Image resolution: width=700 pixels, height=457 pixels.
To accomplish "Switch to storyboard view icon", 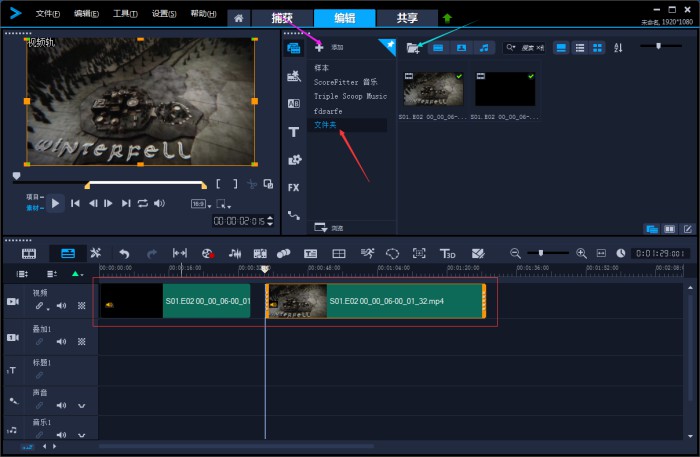I will (x=29, y=254).
